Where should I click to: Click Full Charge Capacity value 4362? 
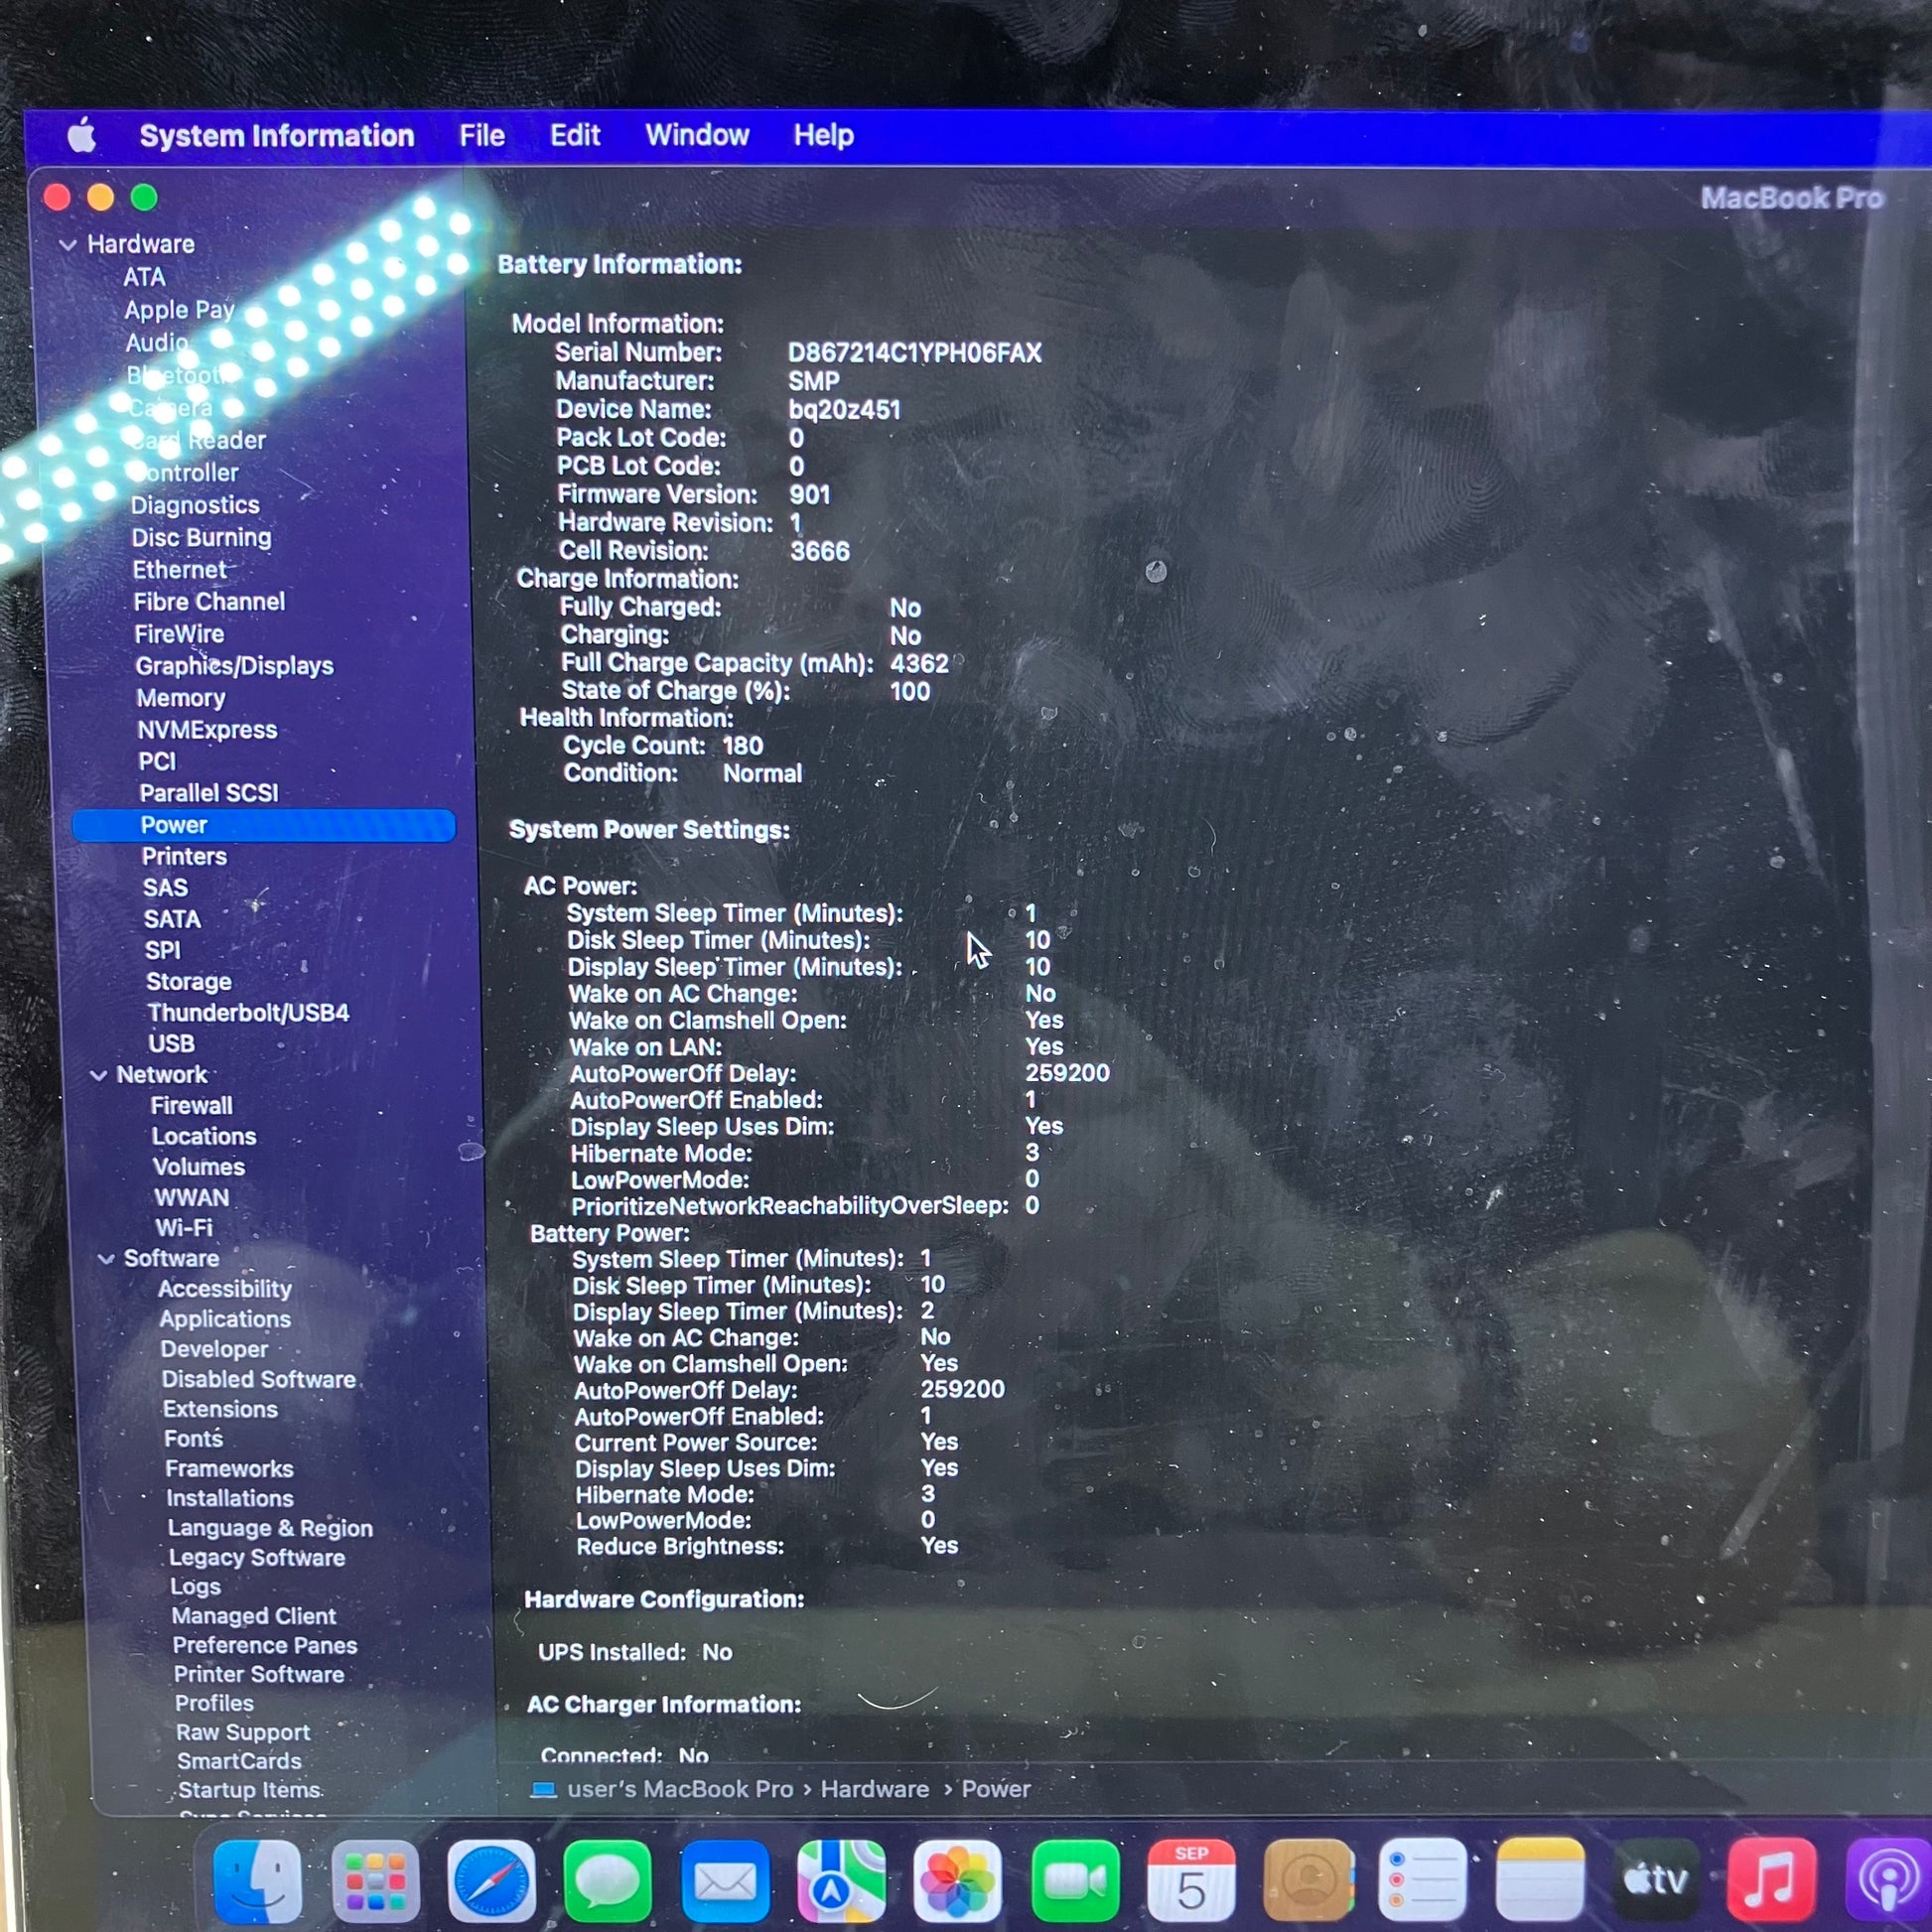[x=919, y=663]
